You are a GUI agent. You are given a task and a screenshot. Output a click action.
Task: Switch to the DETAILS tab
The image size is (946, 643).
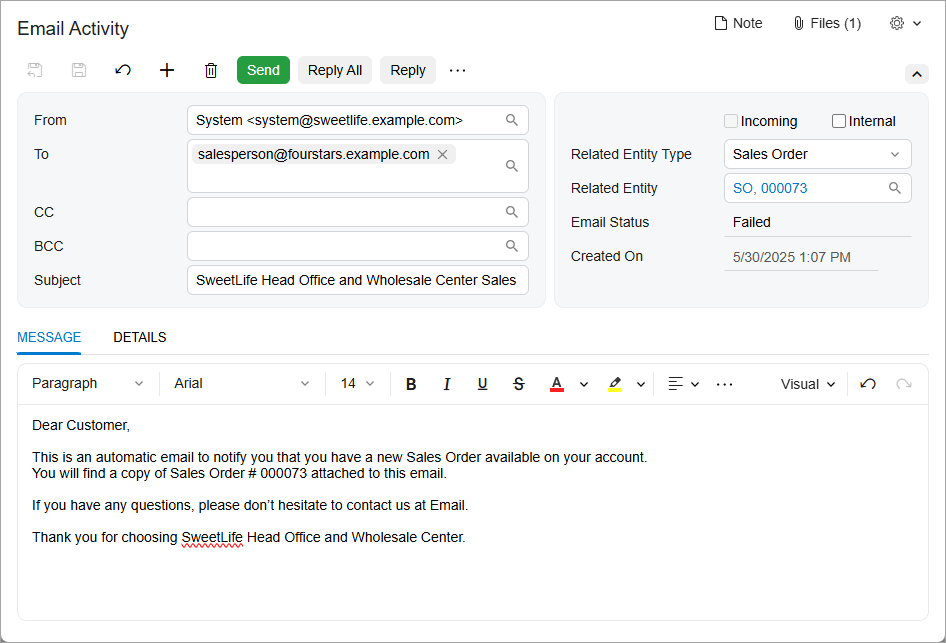(140, 337)
